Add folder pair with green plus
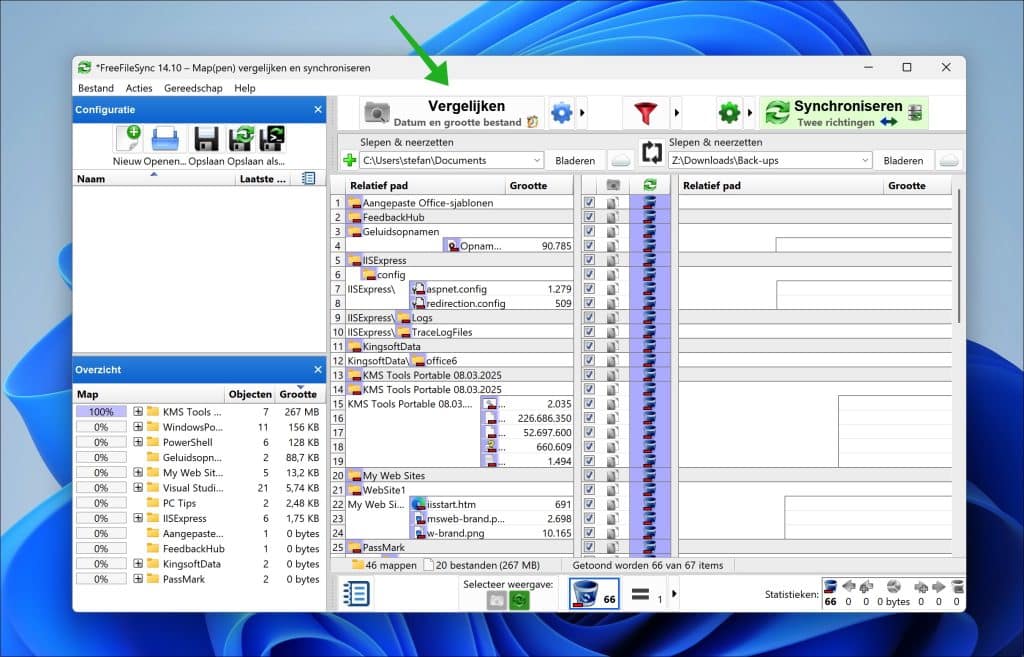The height and width of the screenshot is (657, 1024). point(349,160)
